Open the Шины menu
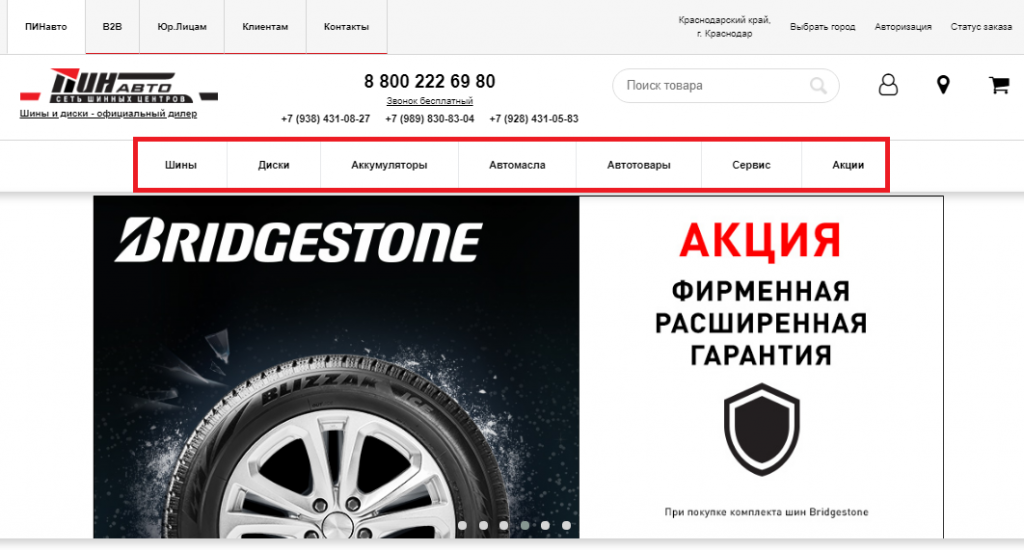 pyautogui.click(x=181, y=165)
